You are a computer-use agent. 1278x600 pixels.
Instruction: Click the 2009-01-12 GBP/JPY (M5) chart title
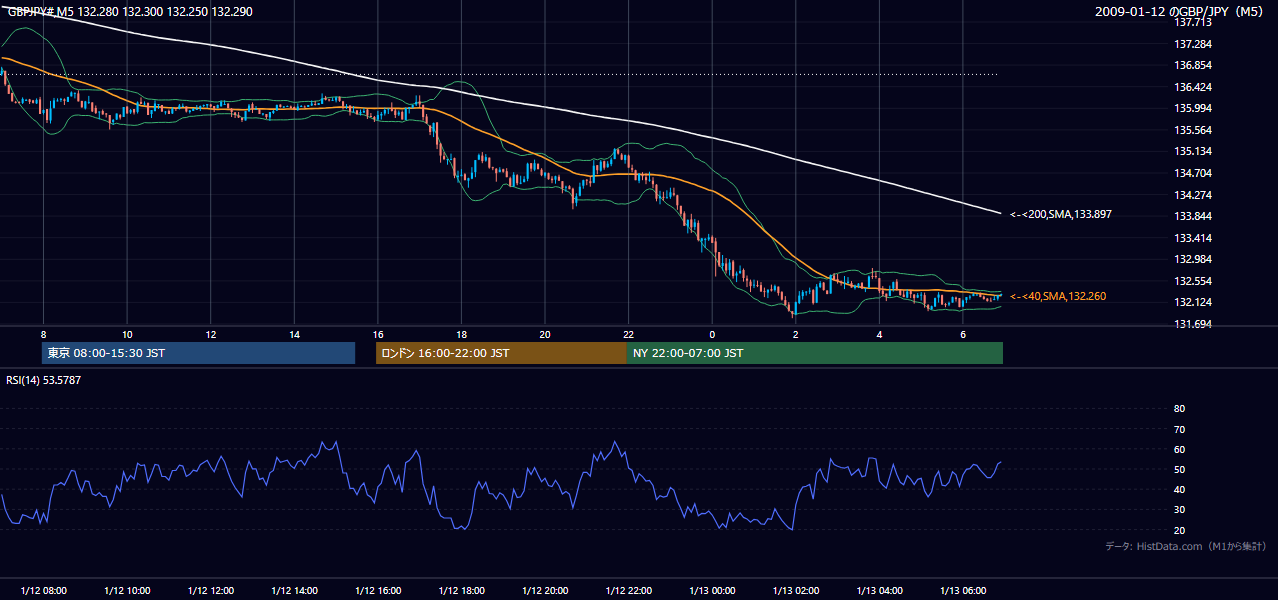1181,11
